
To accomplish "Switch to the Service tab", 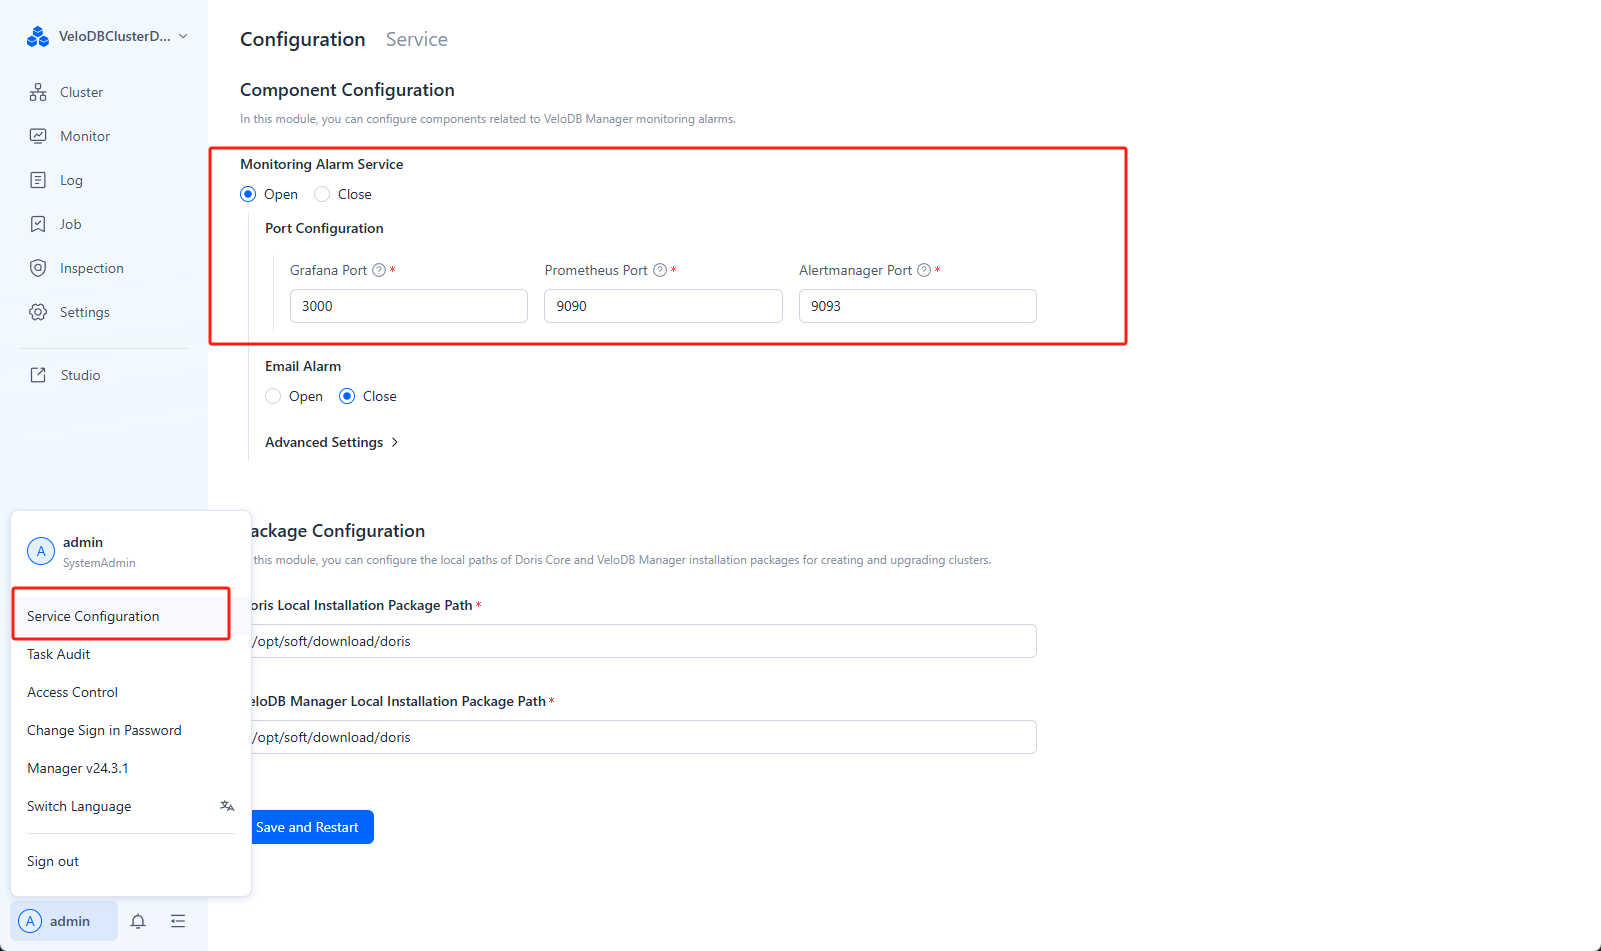I will (416, 39).
